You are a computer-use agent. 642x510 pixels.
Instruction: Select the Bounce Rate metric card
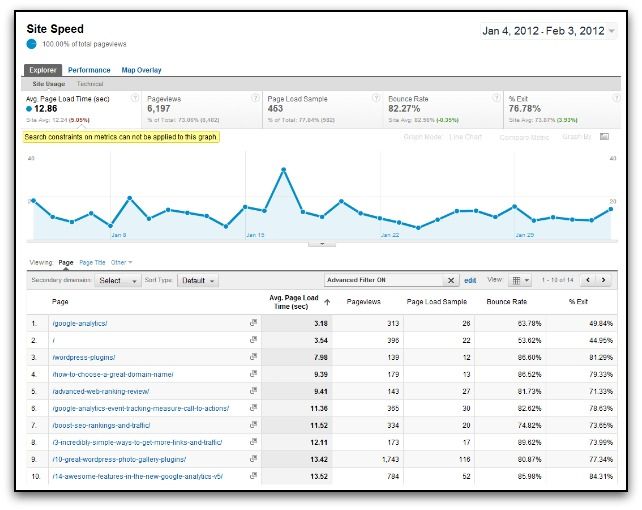[x=443, y=109]
